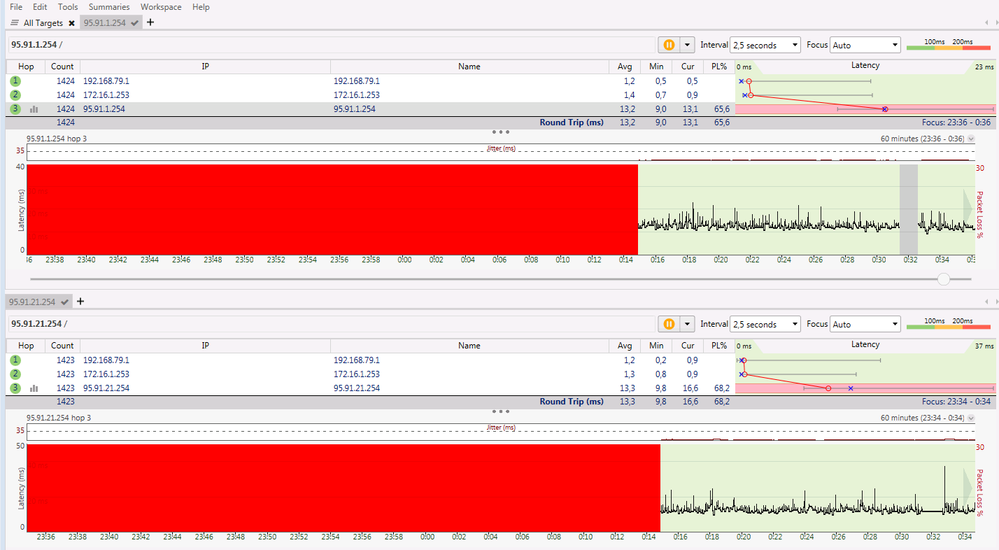Open Interval dropdown in 95.91.21.254 panel
Viewport: 999px width, 550px height.
[765, 324]
